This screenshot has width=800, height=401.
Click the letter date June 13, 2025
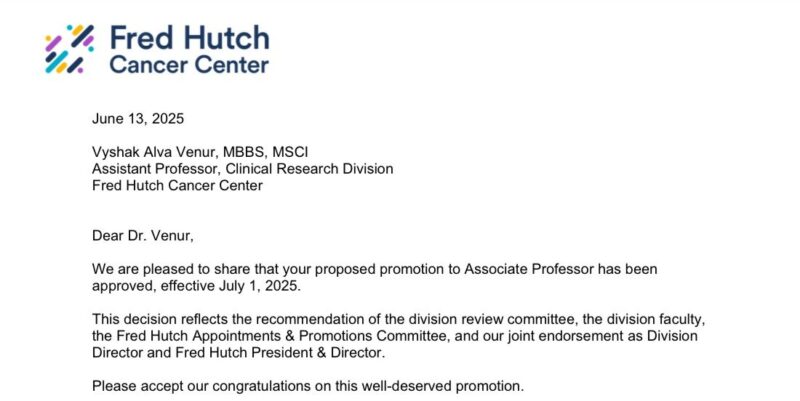(138, 119)
